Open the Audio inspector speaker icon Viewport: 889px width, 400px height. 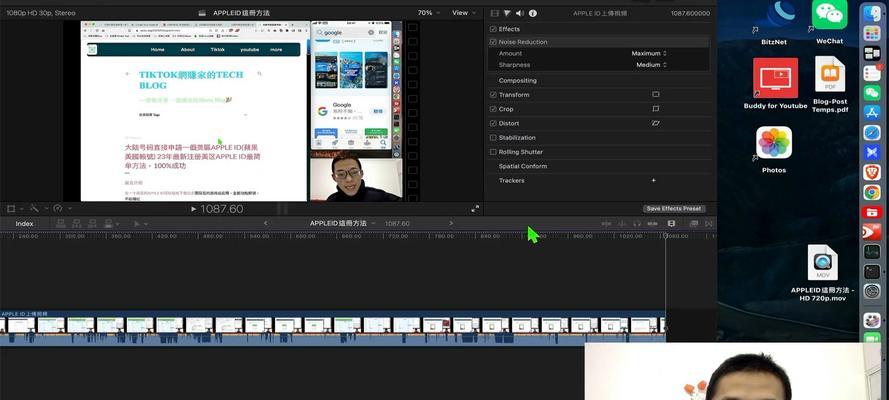[520, 13]
